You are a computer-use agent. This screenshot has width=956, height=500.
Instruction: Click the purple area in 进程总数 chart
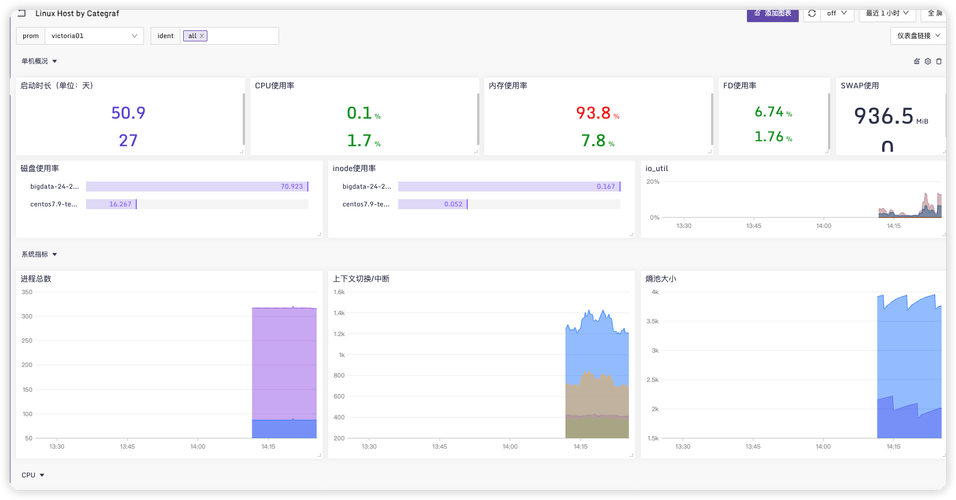pos(284,363)
